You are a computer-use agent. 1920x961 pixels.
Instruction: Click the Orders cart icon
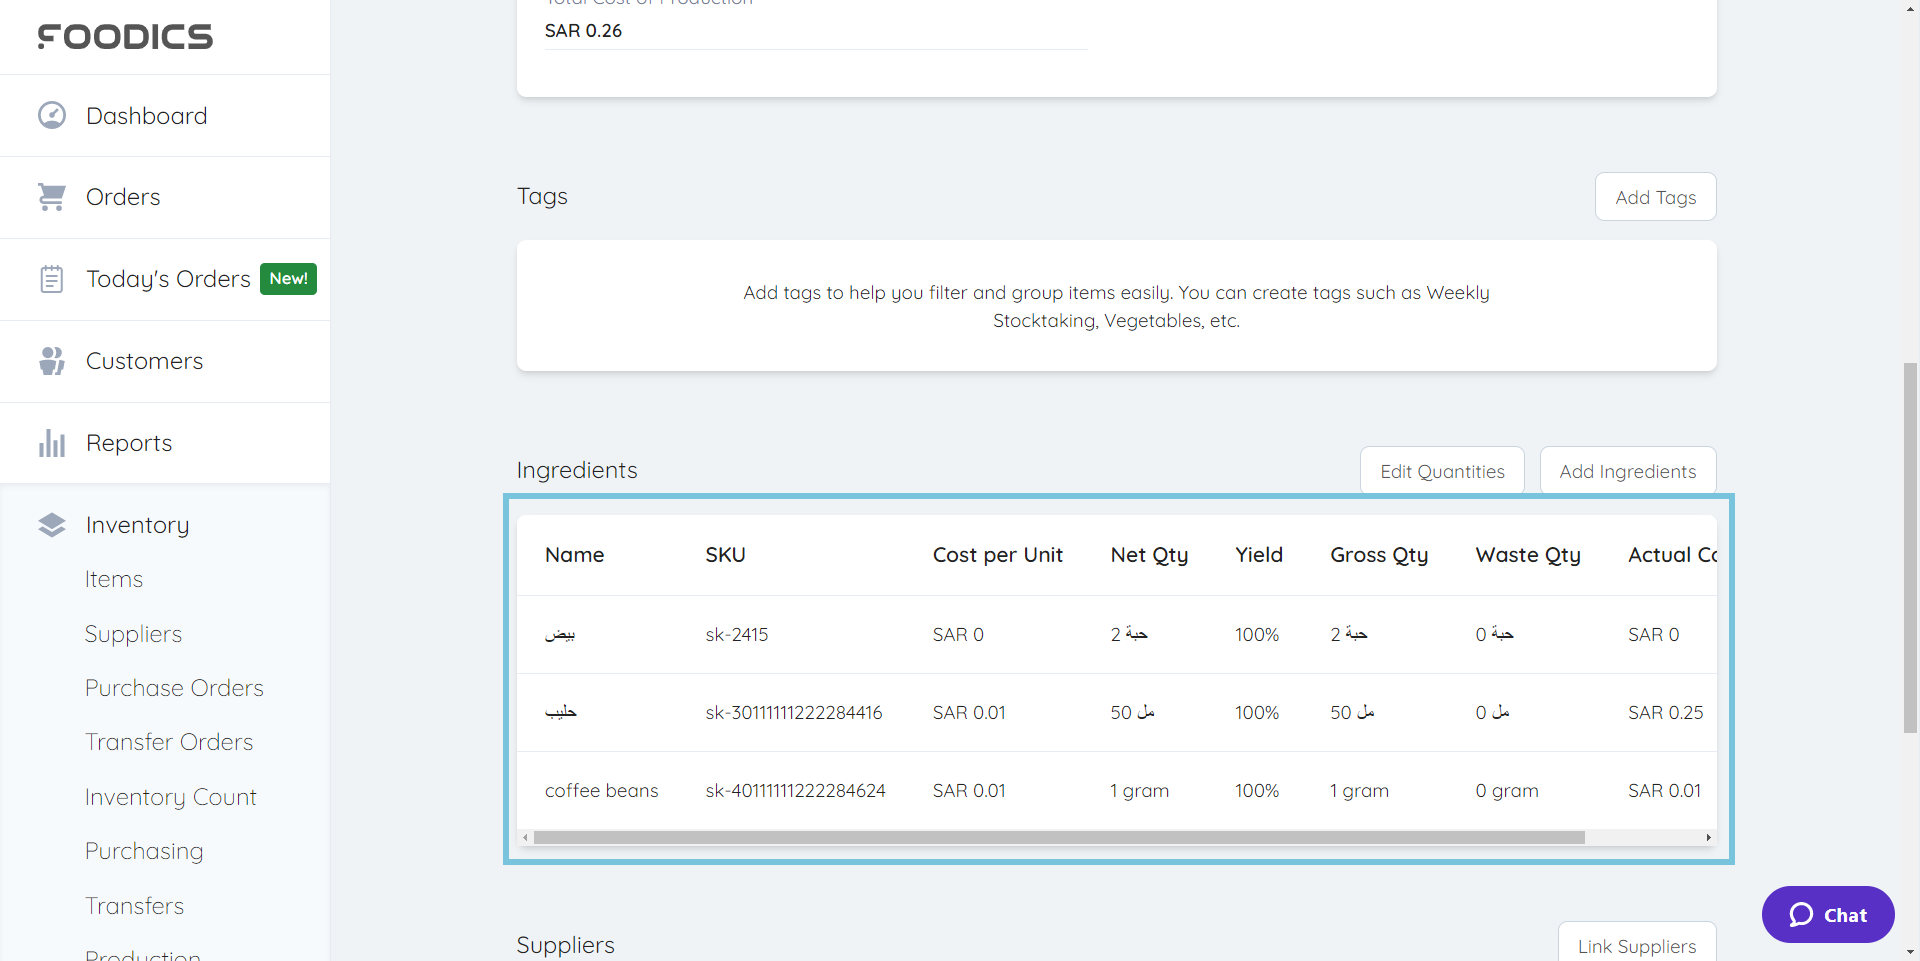[52, 197]
